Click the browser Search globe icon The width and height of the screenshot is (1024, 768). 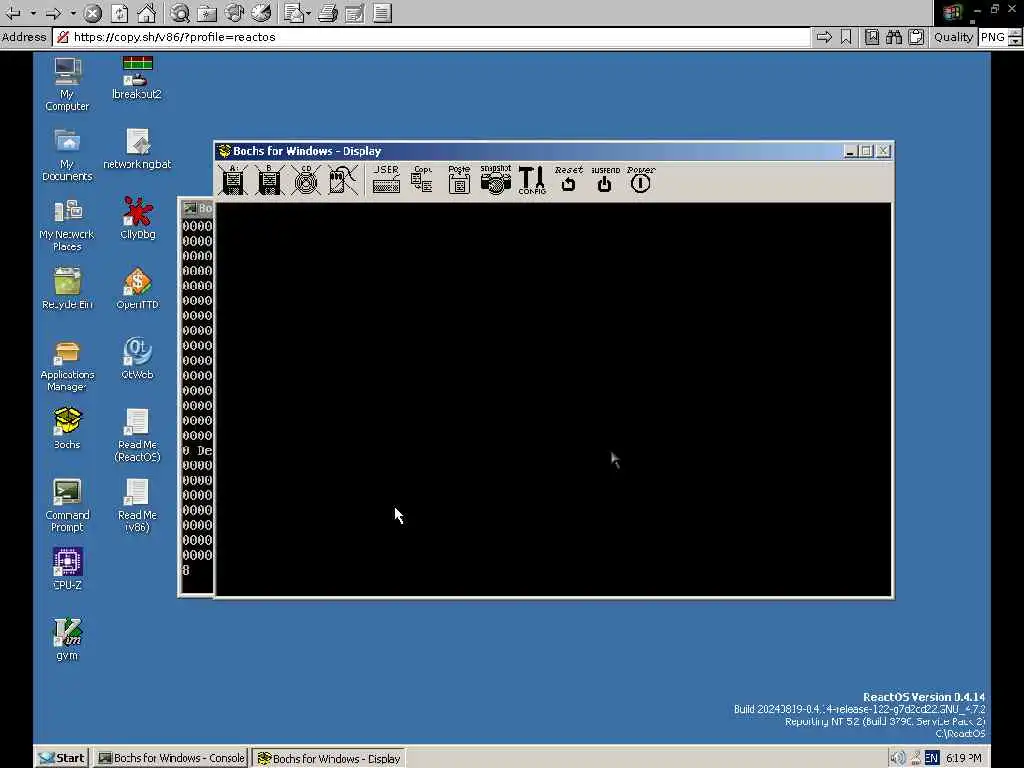pyautogui.click(x=180, y=13)
